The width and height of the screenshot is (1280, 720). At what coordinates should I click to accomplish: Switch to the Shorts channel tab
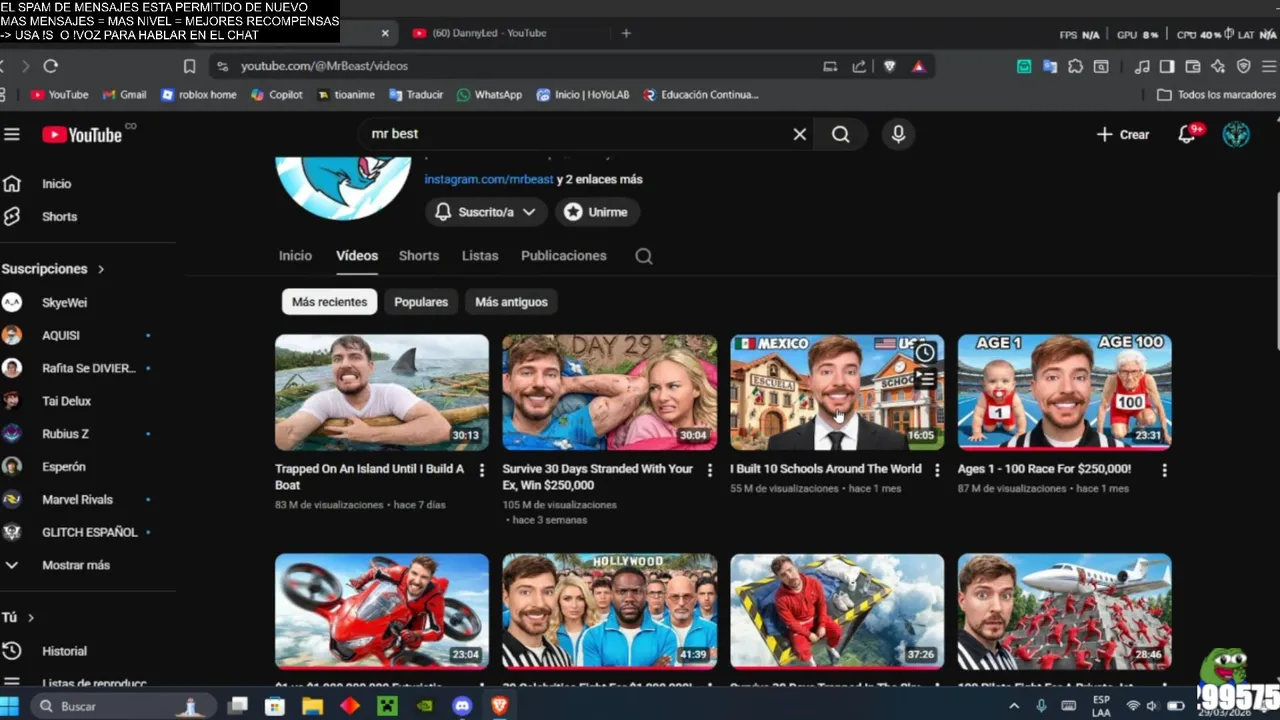pyautogui.click(x=419, y=256)
